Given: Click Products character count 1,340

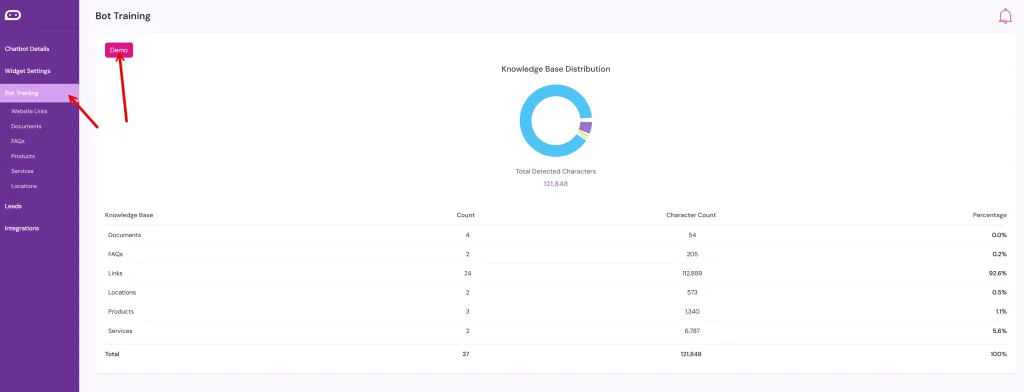Looking at the screenshot, I should point(692,312).
